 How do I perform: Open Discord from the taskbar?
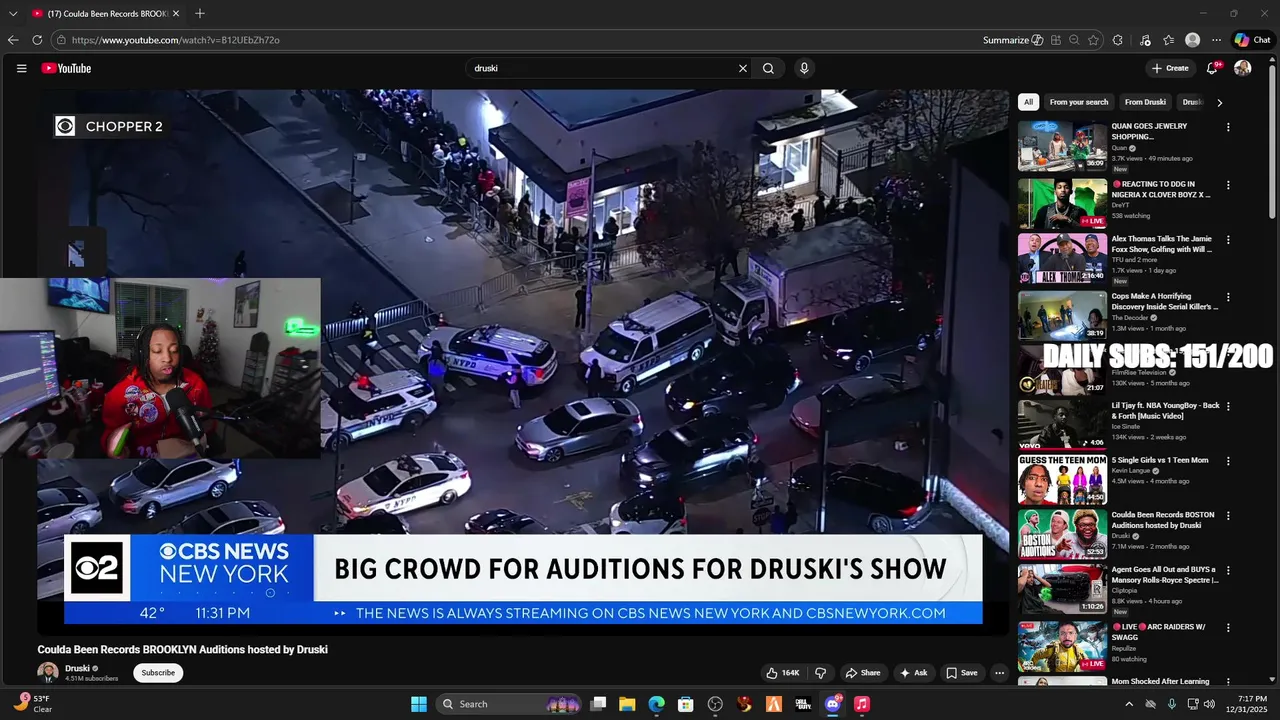pyautogui.click(x=833, y=704)
